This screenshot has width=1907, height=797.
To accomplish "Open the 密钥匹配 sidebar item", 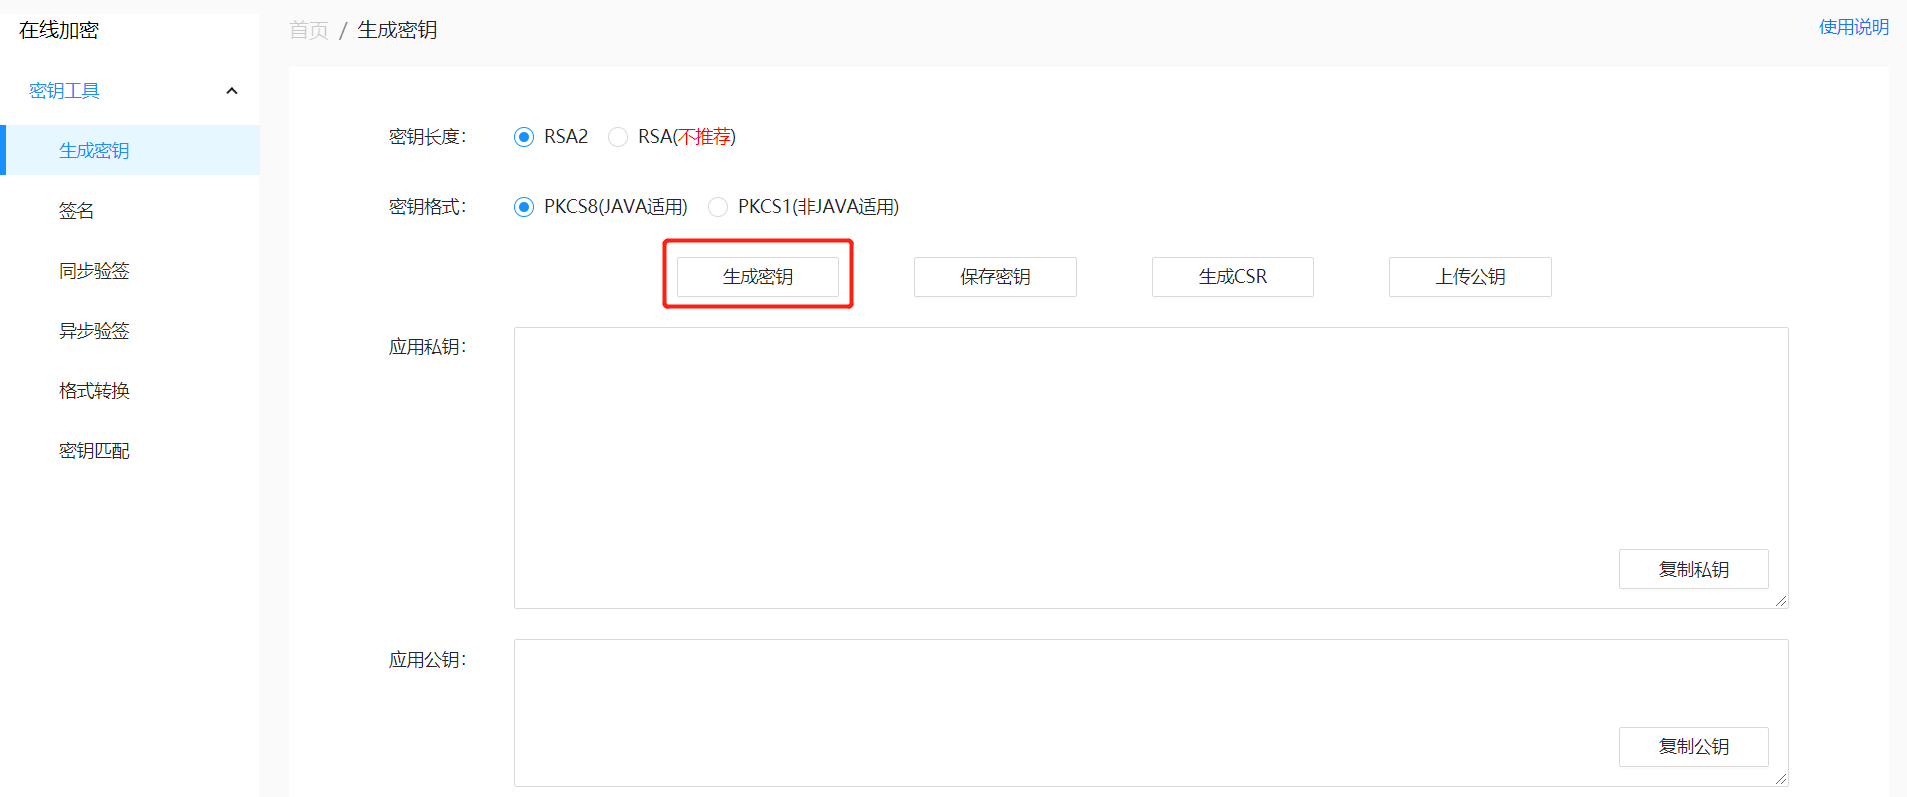I will tap(94, 451).
